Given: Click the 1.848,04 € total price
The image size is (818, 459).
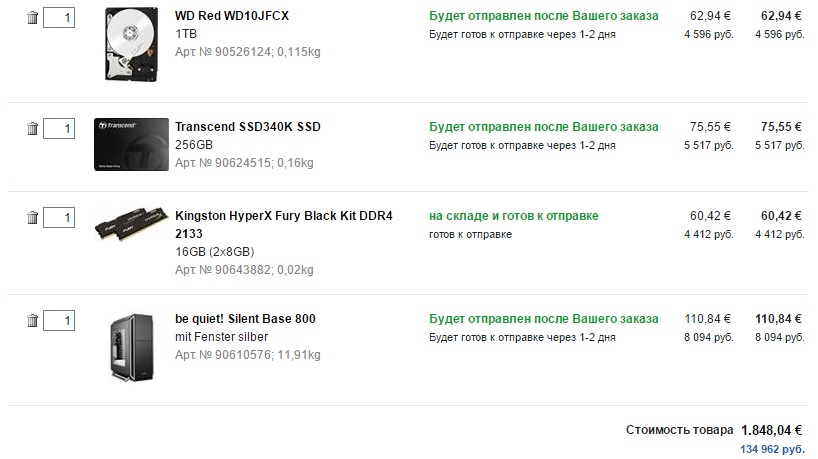Looking at the screenshot, I should coord(772,430).
